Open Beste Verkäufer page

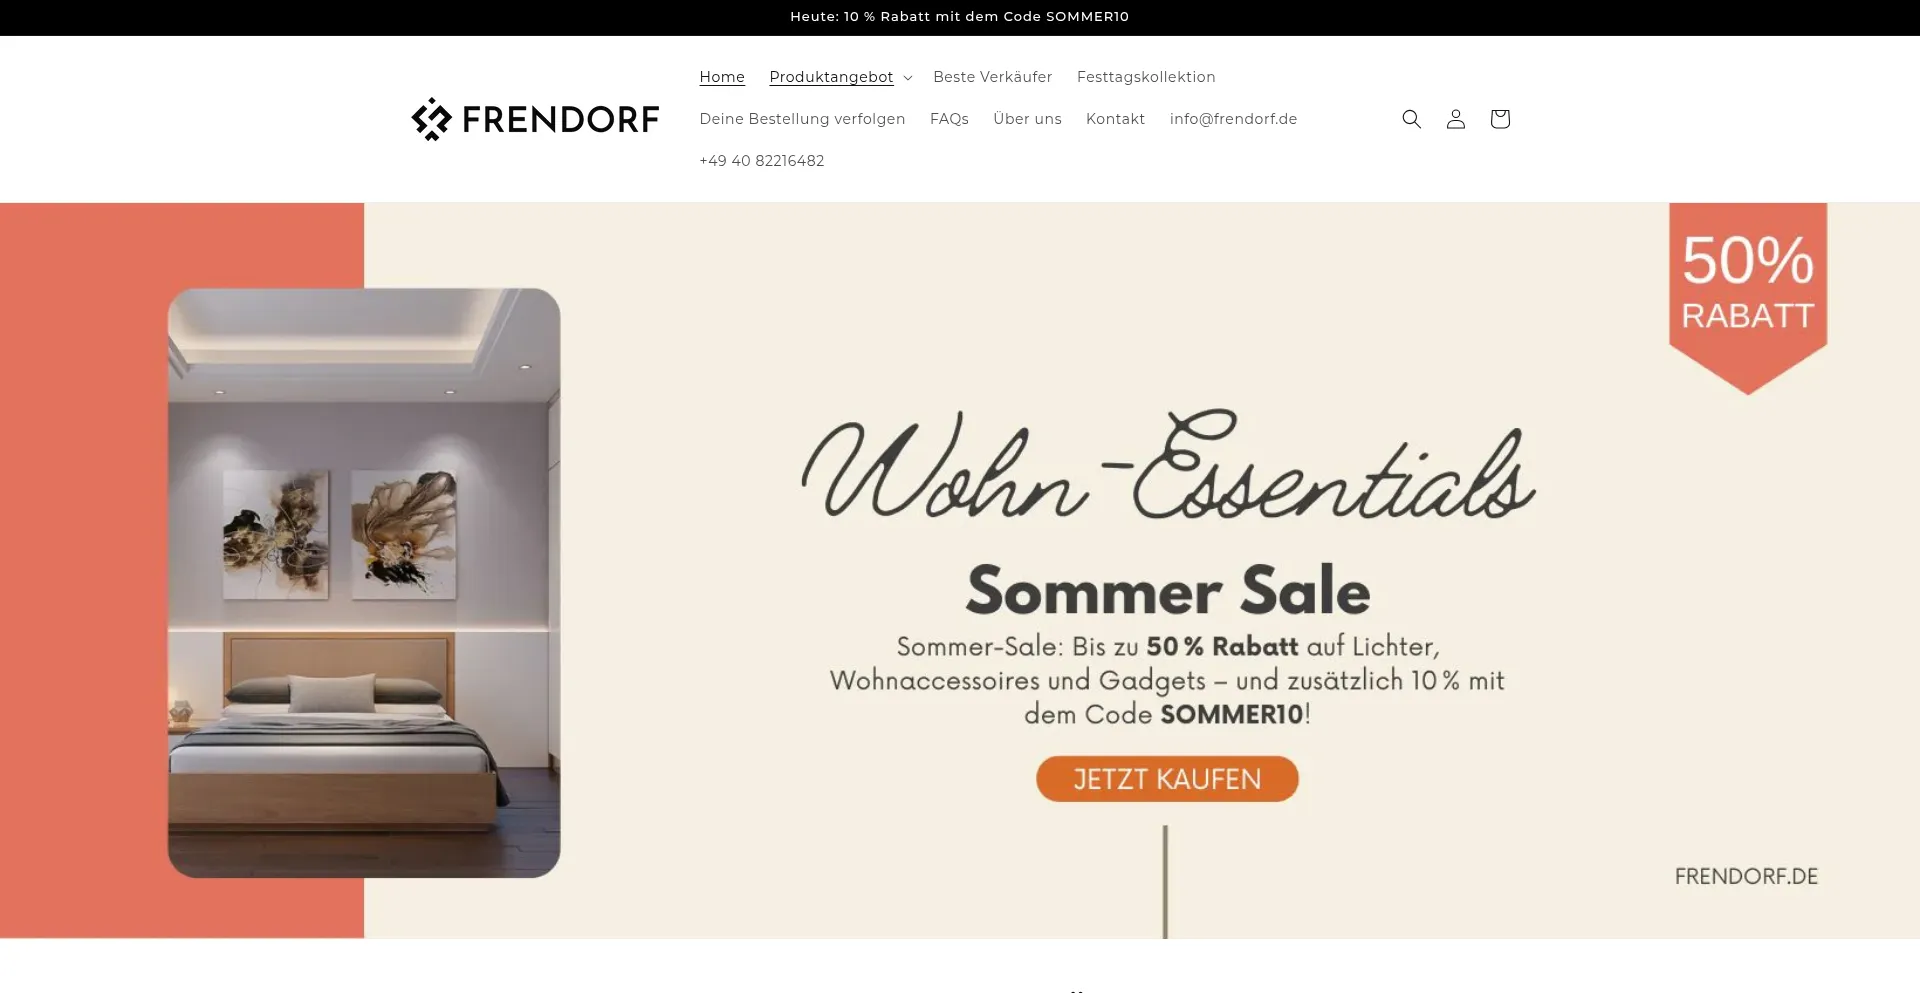[x=992, y=77]
